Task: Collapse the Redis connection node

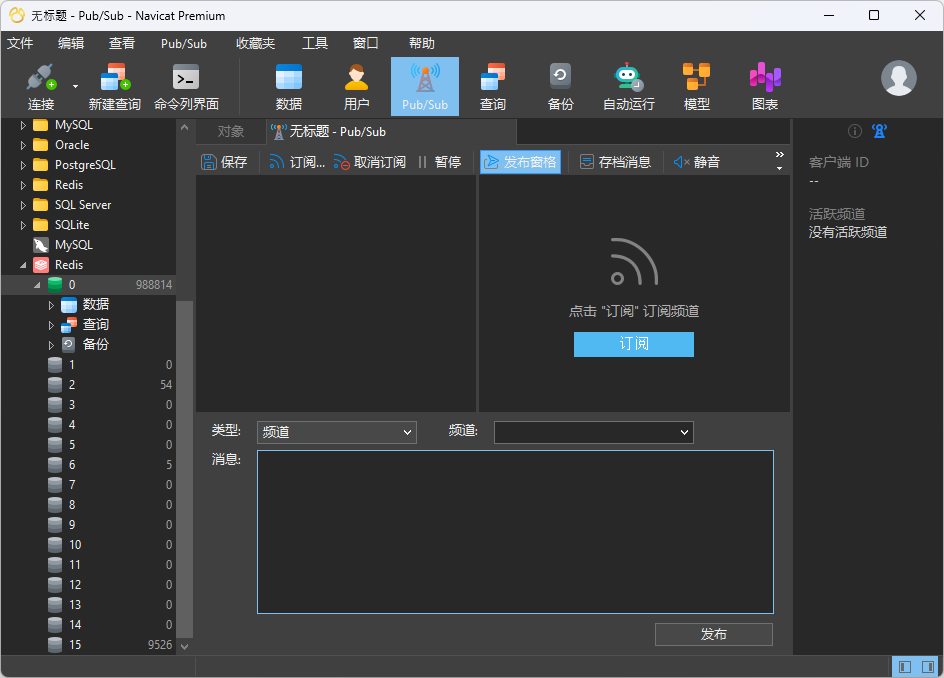Action: pyautogui.click(x=23, y=265)
